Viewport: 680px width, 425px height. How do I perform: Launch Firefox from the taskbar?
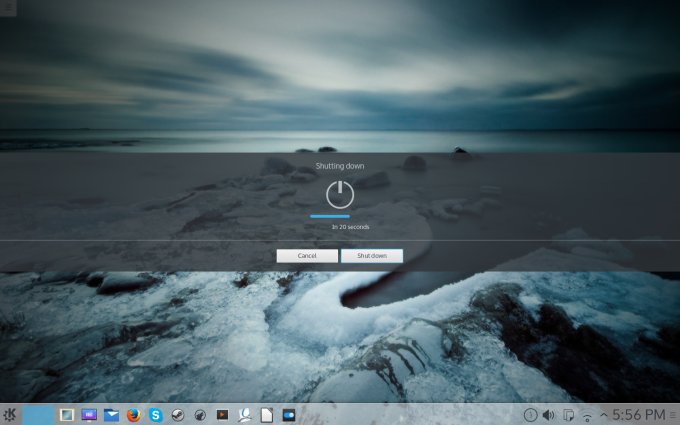click(134, 415)
